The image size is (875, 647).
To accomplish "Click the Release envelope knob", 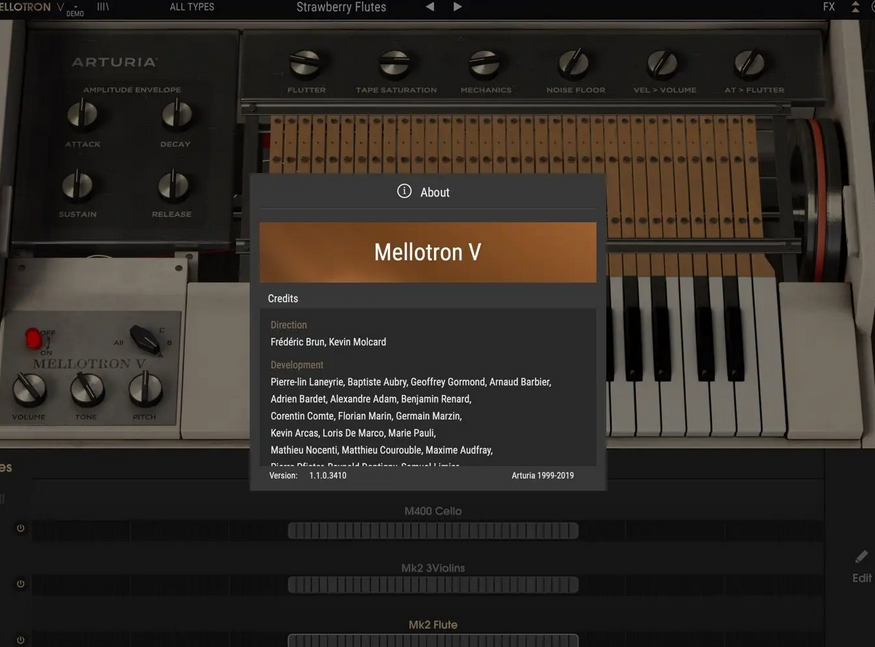I will pyautogui.click(x=173, y=185).
